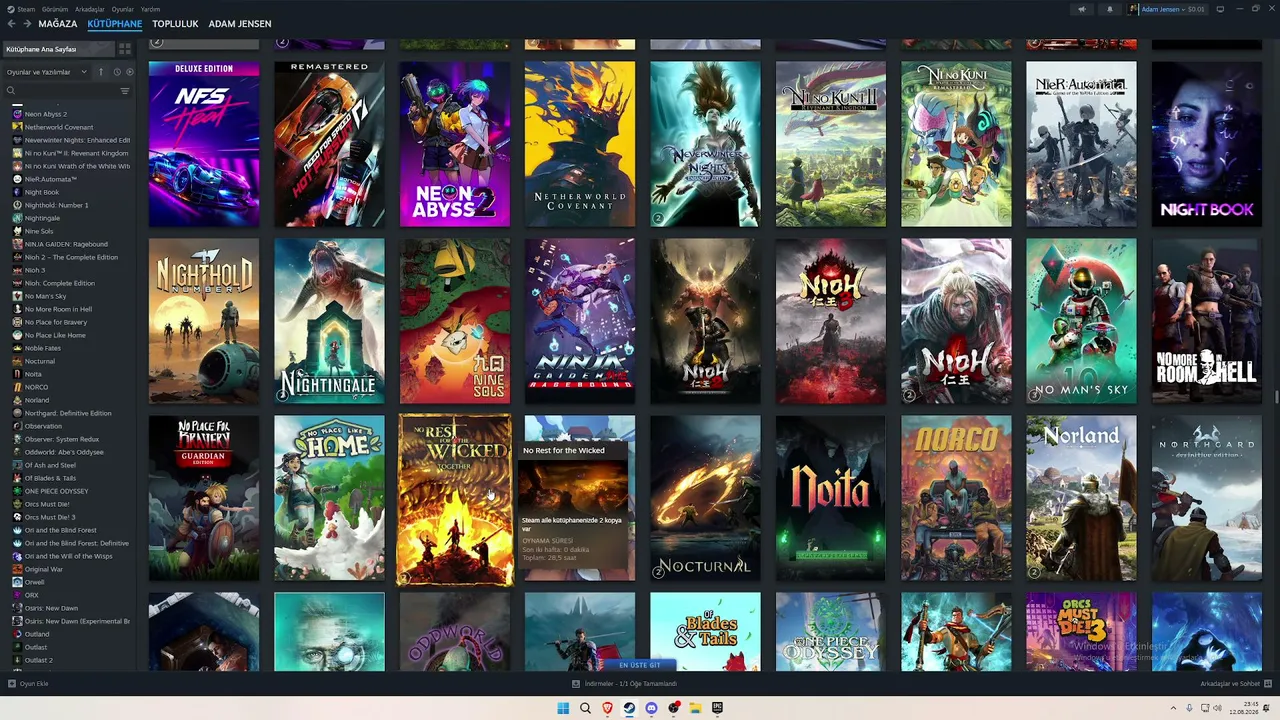Go back with the left arrow

click(x=13, y=23)
